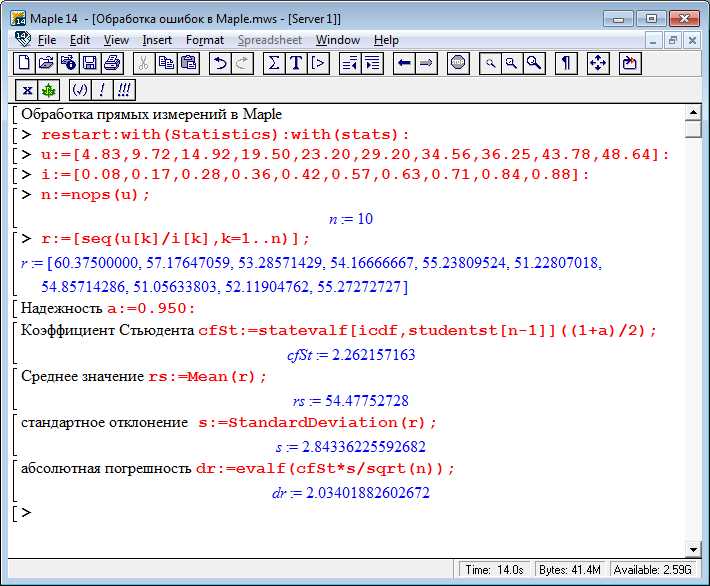Image resolution: width=710 pixels, height=586 pixels.
Task: Insert Maple input with the Sigma icon
Action: [274, 63]
